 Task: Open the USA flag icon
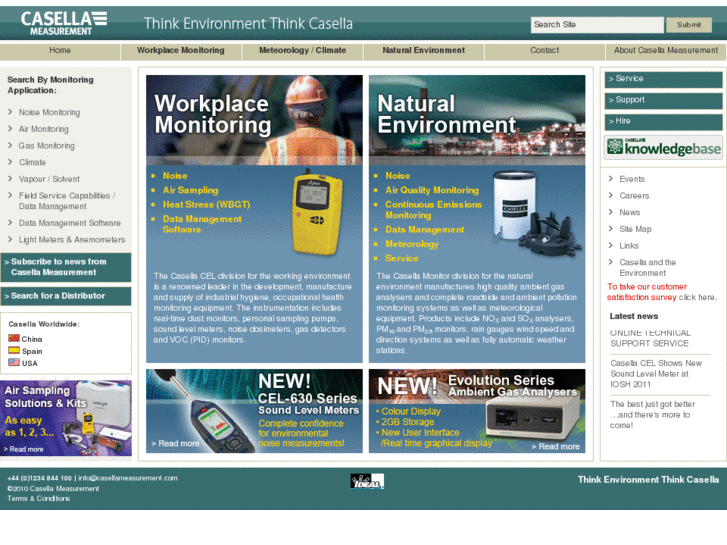coord(14,363)
